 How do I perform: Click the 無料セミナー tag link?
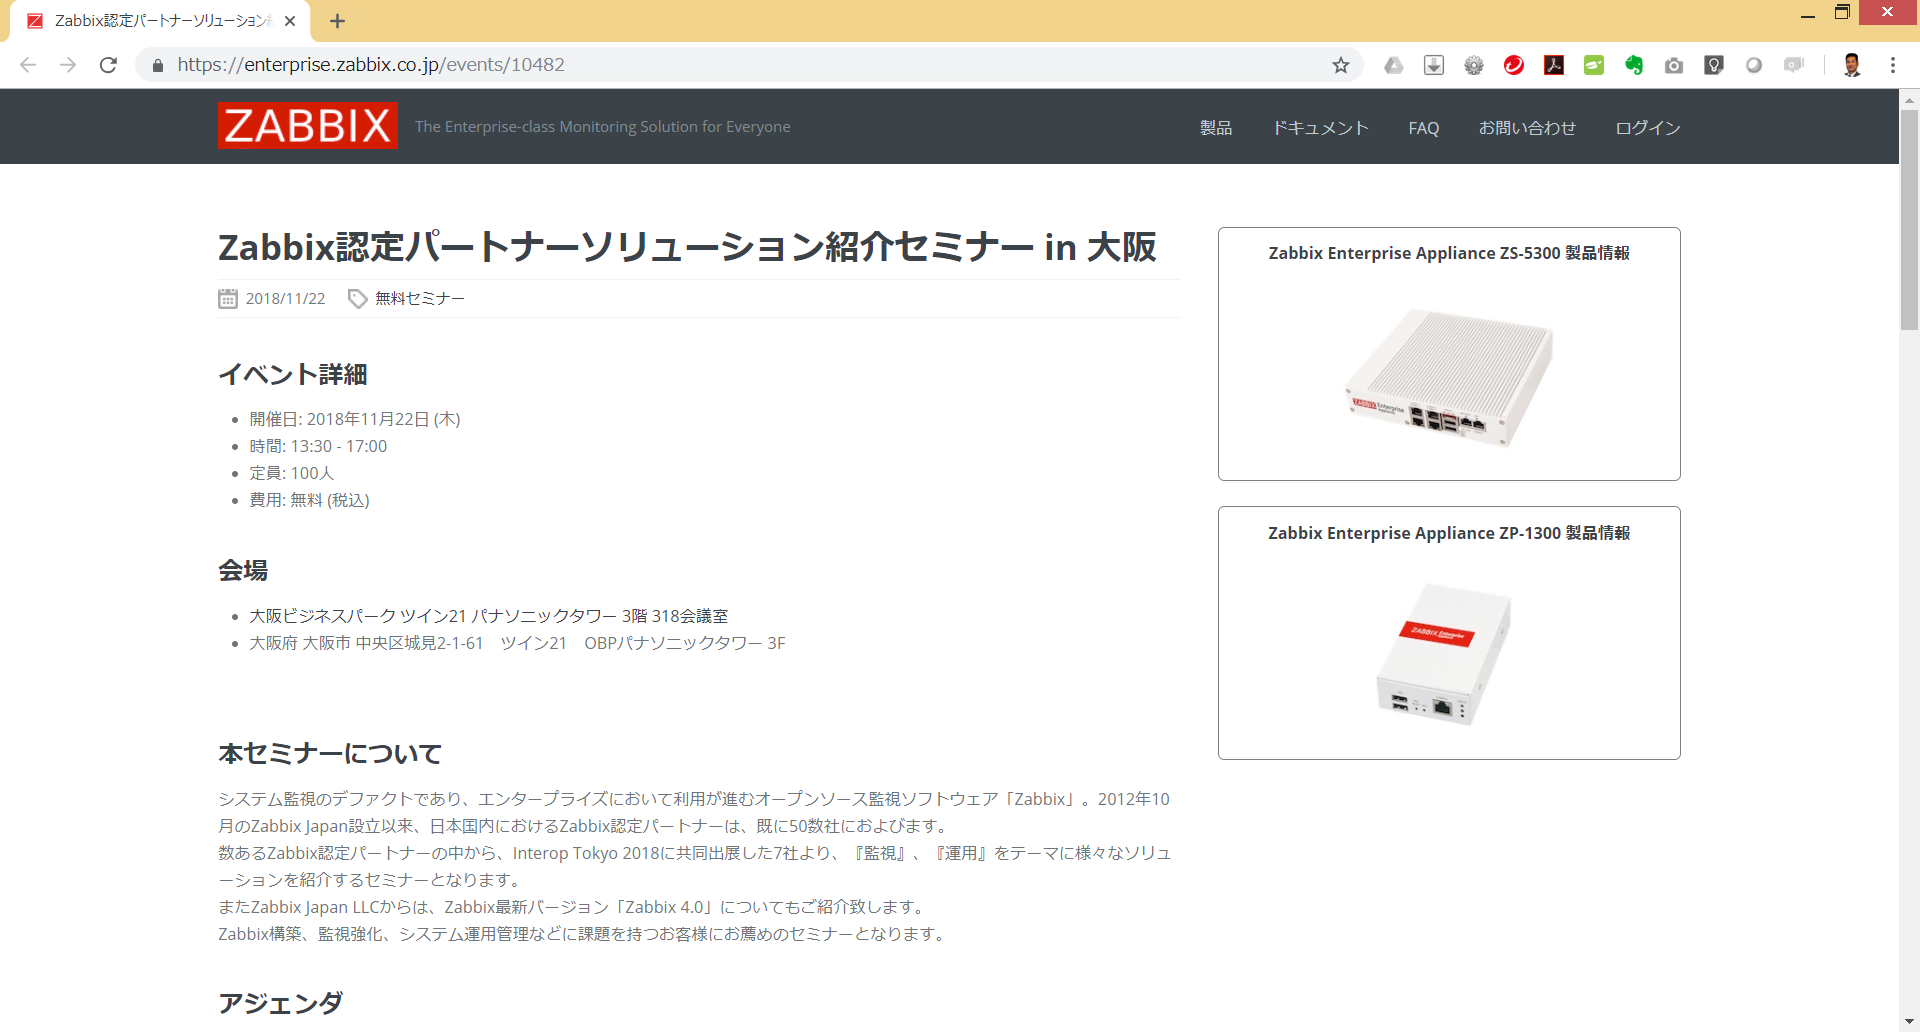coord(420,298)
